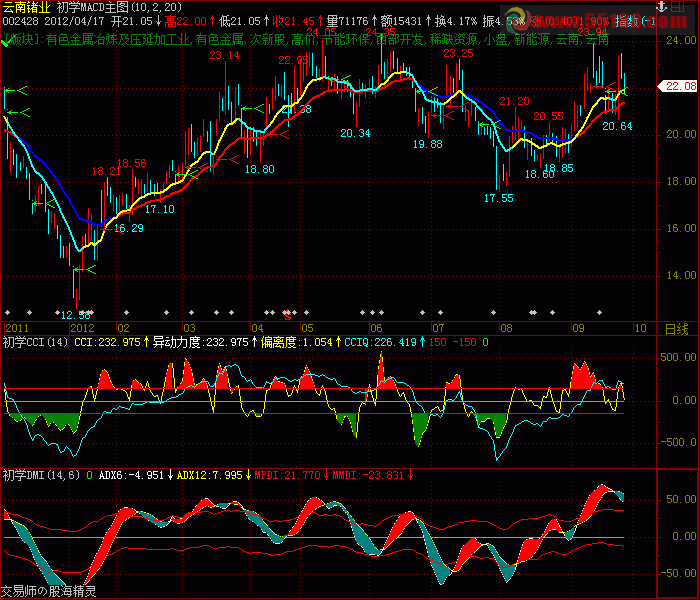Click the 03 month label on the time axis
This screenshot has height=600, width=700.
pos(190,329)
